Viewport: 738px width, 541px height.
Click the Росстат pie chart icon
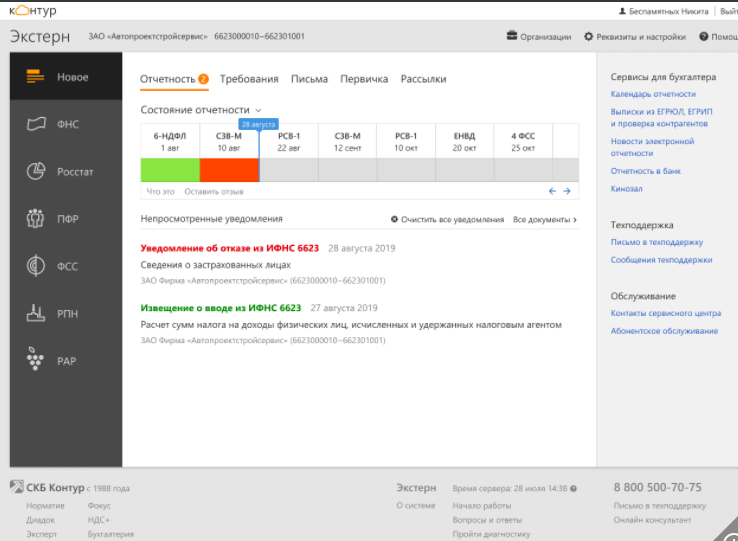(36, 171)
